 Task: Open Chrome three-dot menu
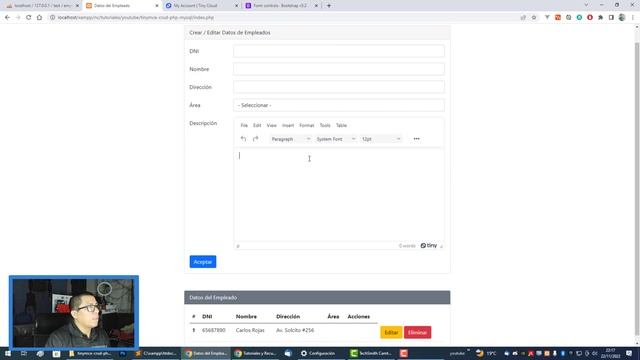click(x=633, y=18)
